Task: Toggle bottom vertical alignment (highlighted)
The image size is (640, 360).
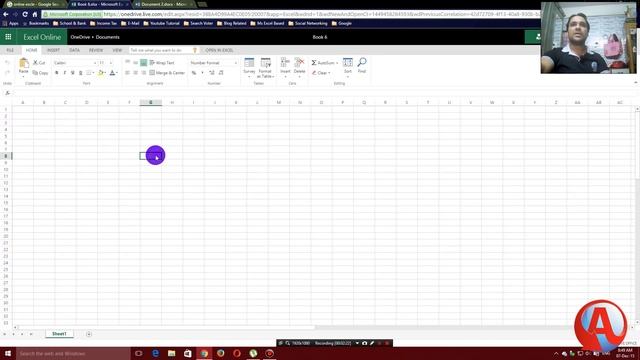Action: pos(143,62)
